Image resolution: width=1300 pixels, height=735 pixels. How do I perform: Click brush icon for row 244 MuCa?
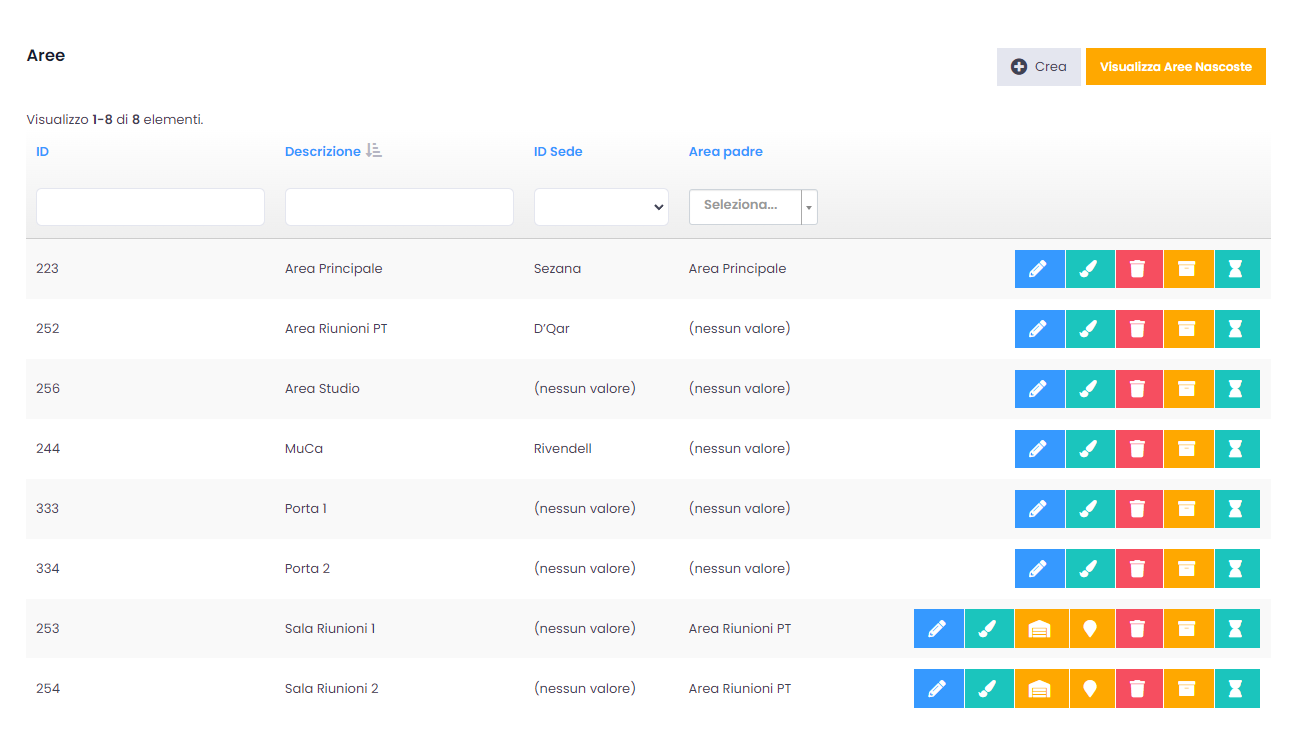(1089, 449)
